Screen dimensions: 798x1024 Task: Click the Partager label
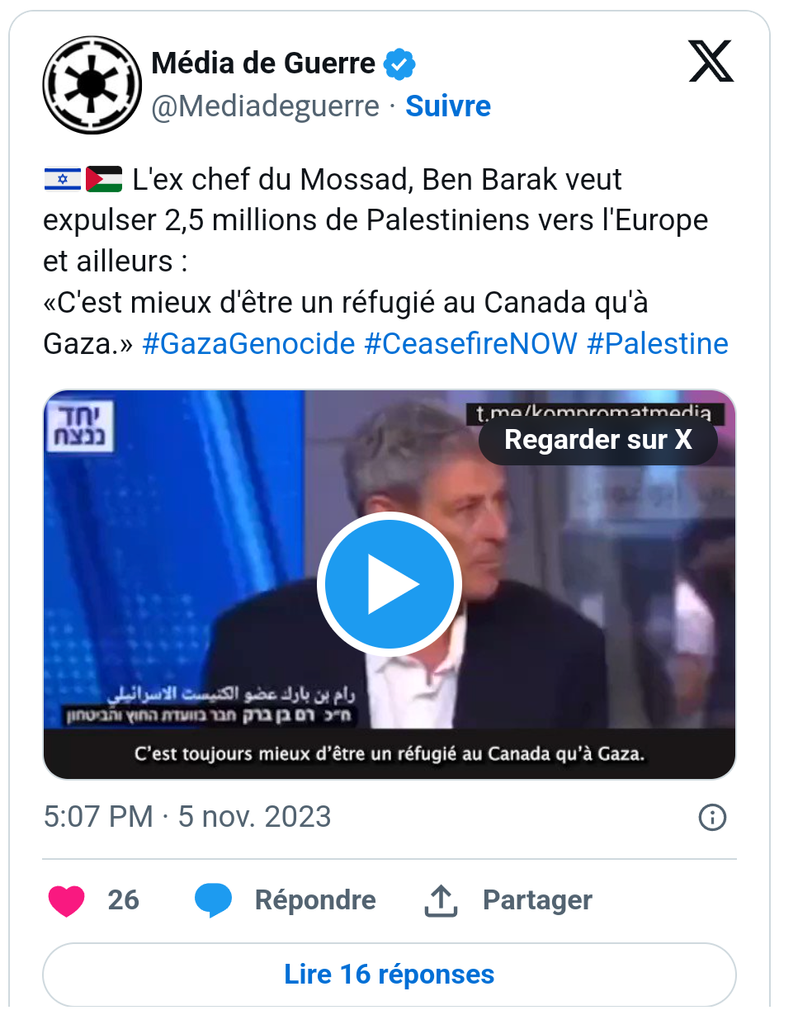(537, 900)
